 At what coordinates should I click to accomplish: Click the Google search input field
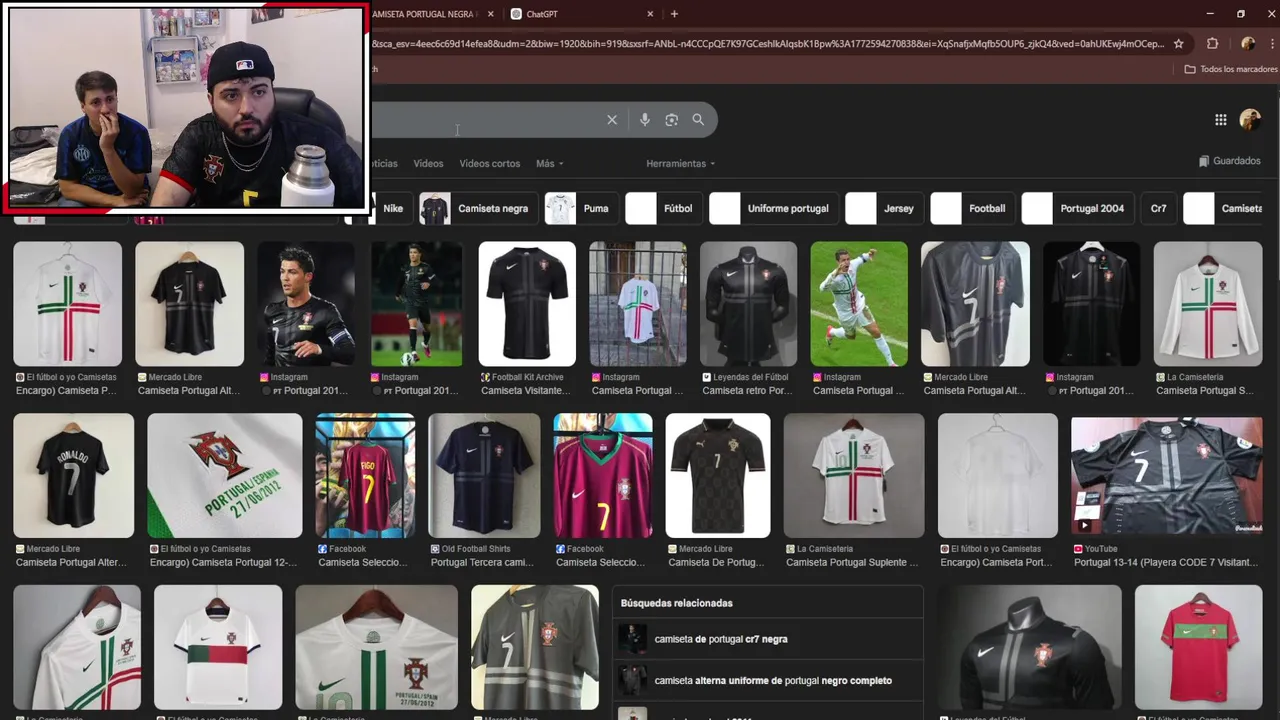coord(485,120)
